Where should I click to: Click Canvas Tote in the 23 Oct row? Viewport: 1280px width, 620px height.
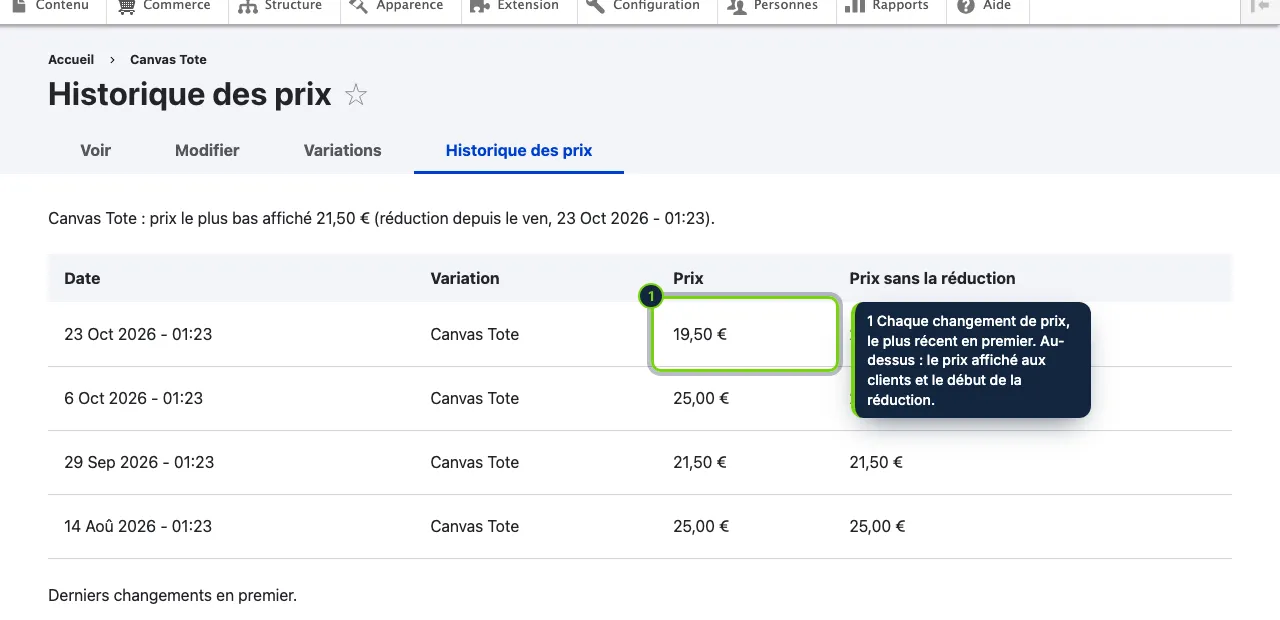click(x=475, y=335)
